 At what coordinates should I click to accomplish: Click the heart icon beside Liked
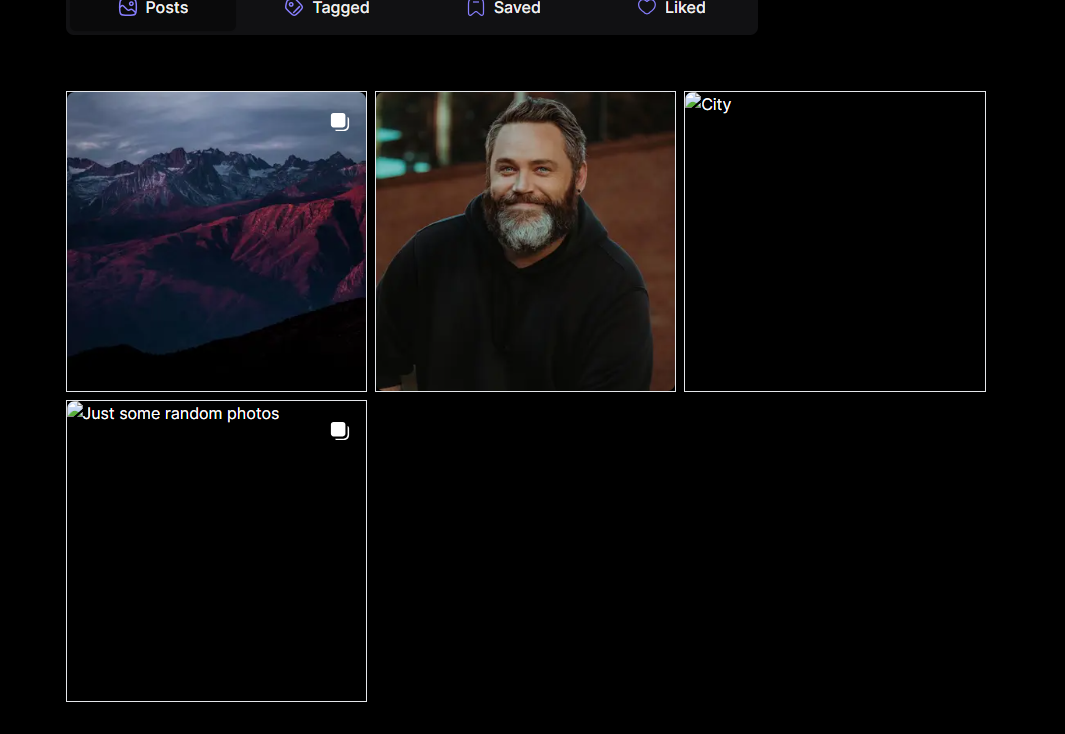647,7
